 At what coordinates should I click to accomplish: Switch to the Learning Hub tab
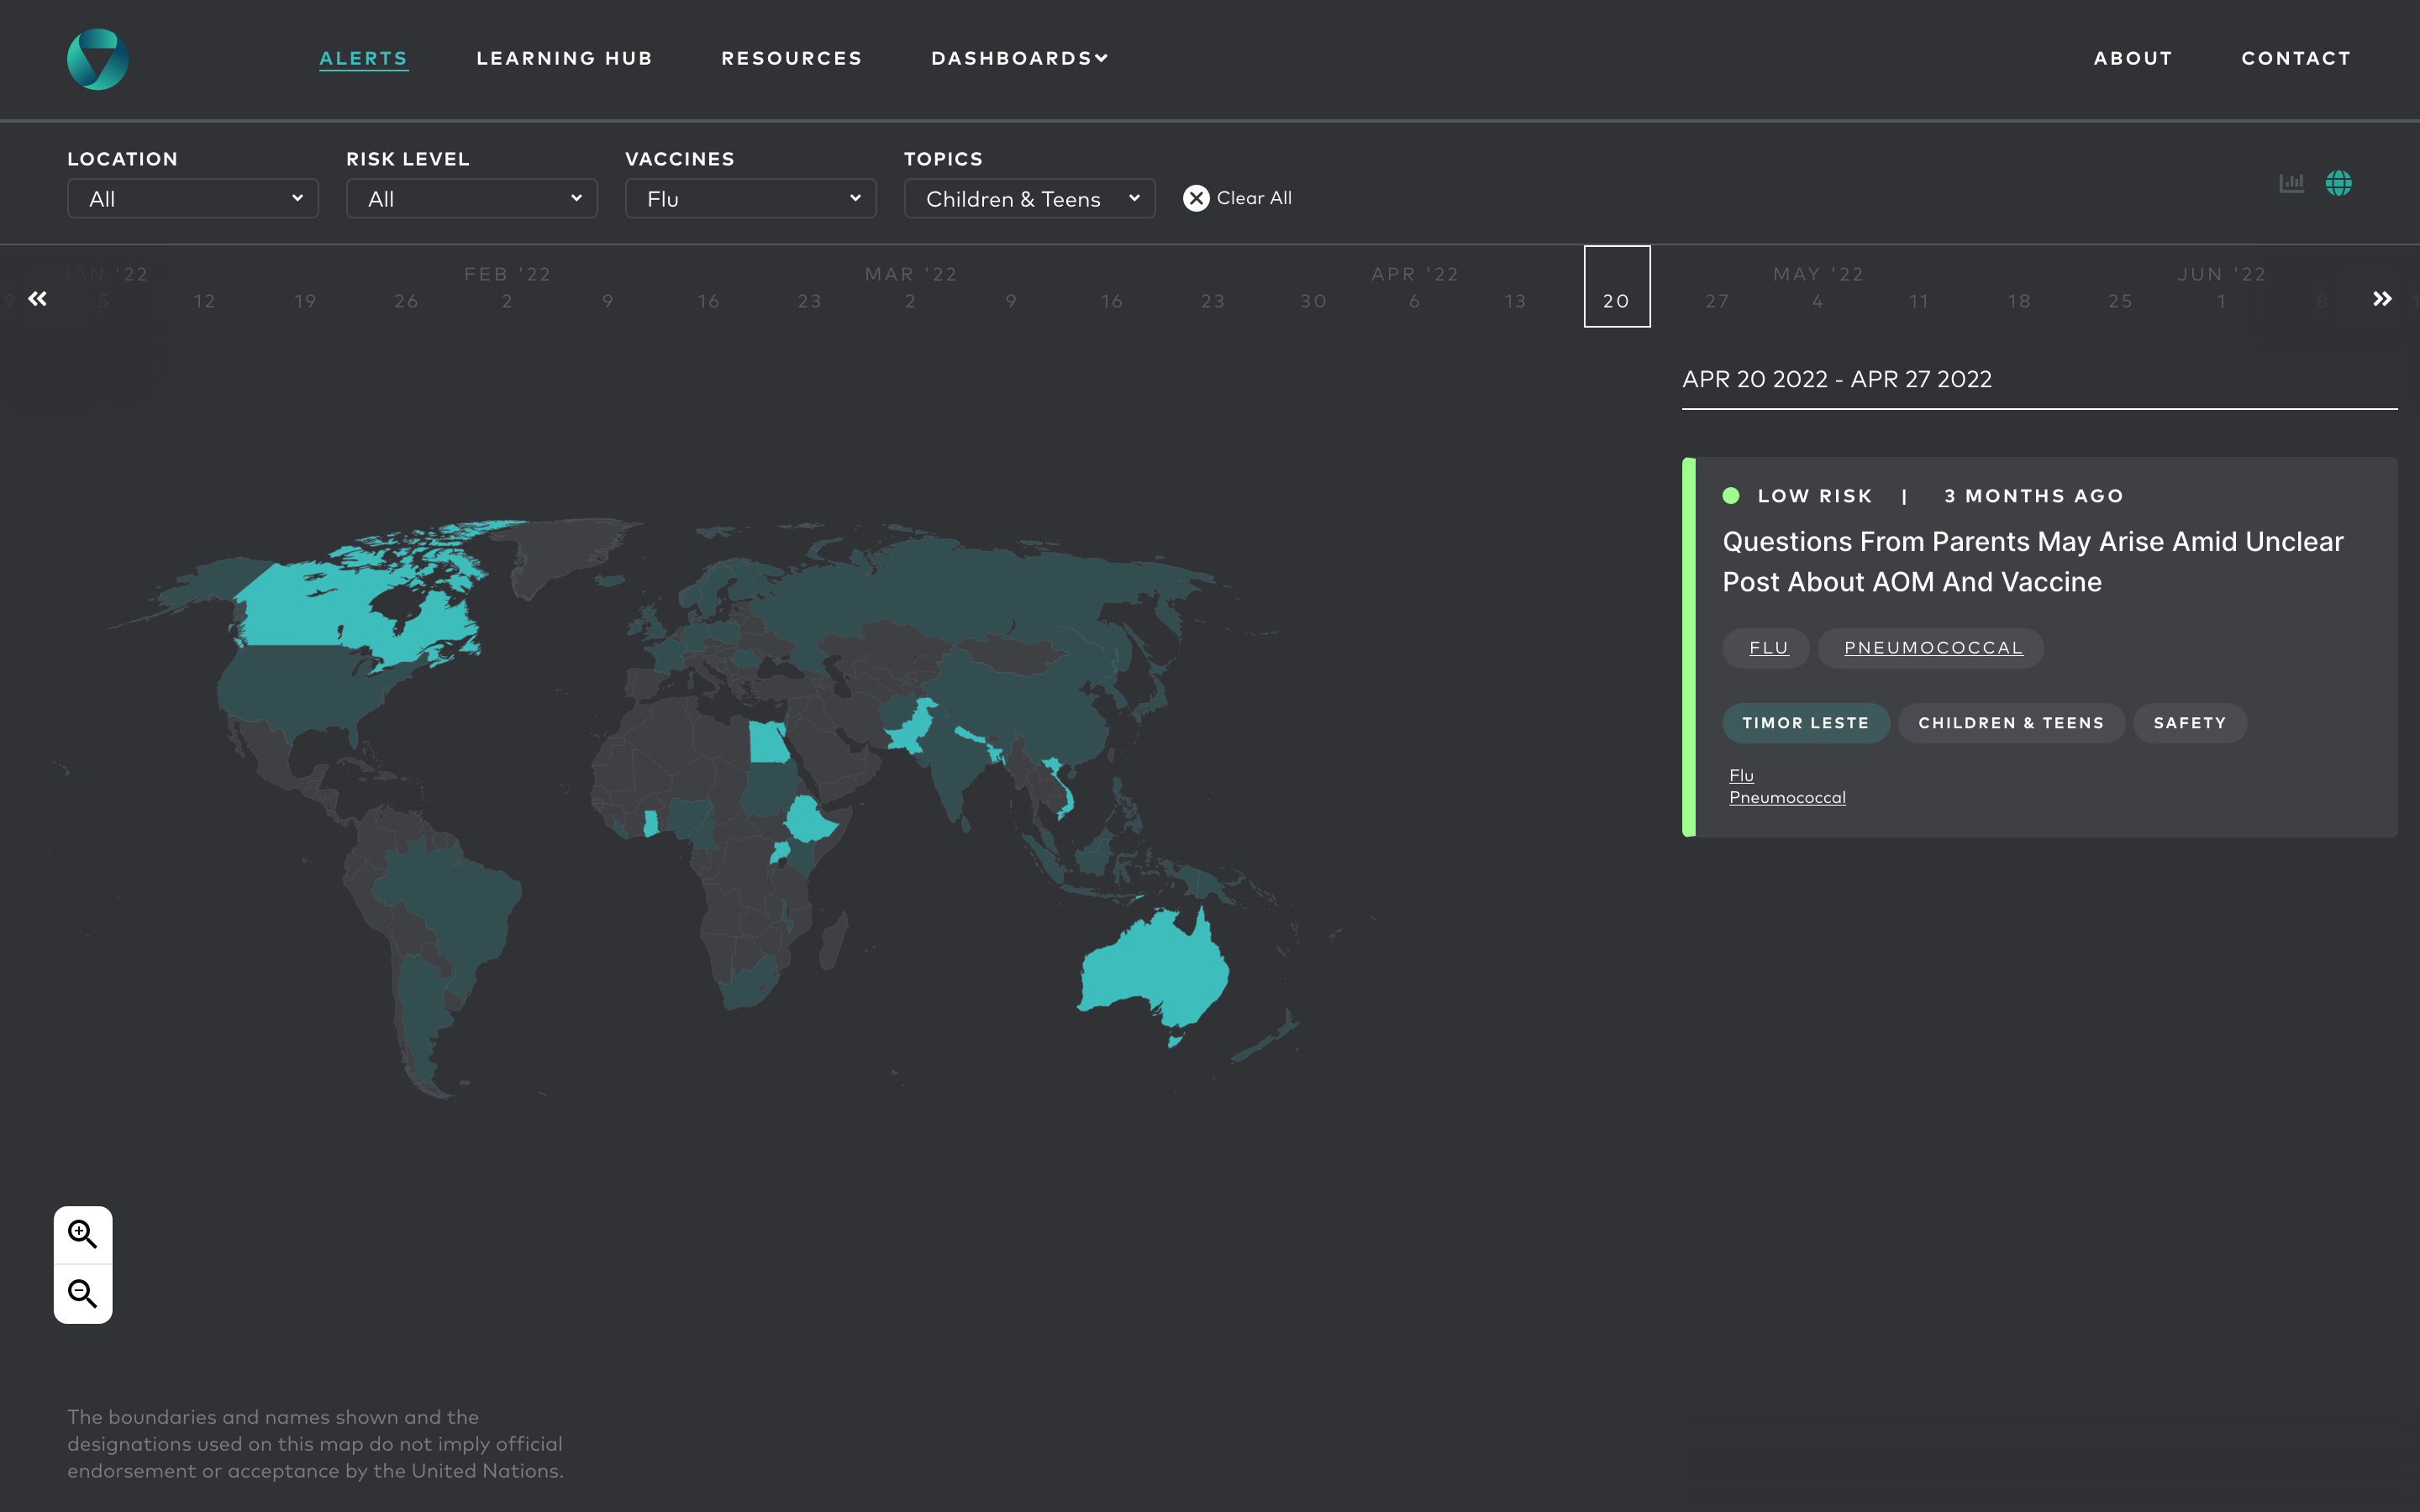pyautogui.click(x=564, y=58)
